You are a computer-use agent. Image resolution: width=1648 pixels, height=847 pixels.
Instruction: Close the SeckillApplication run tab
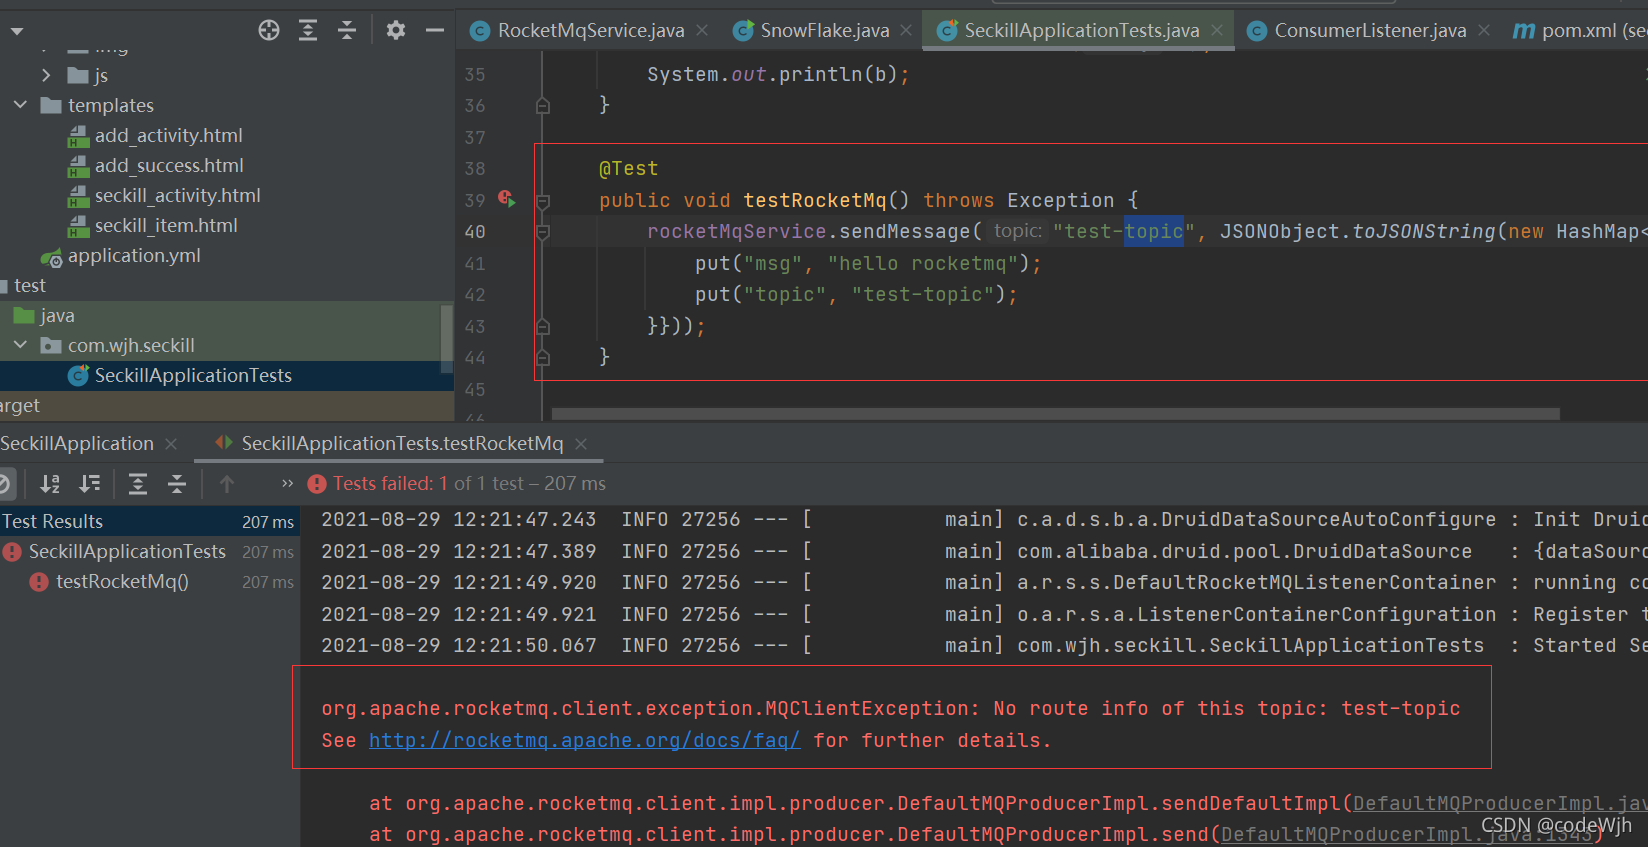coord(171,443)
